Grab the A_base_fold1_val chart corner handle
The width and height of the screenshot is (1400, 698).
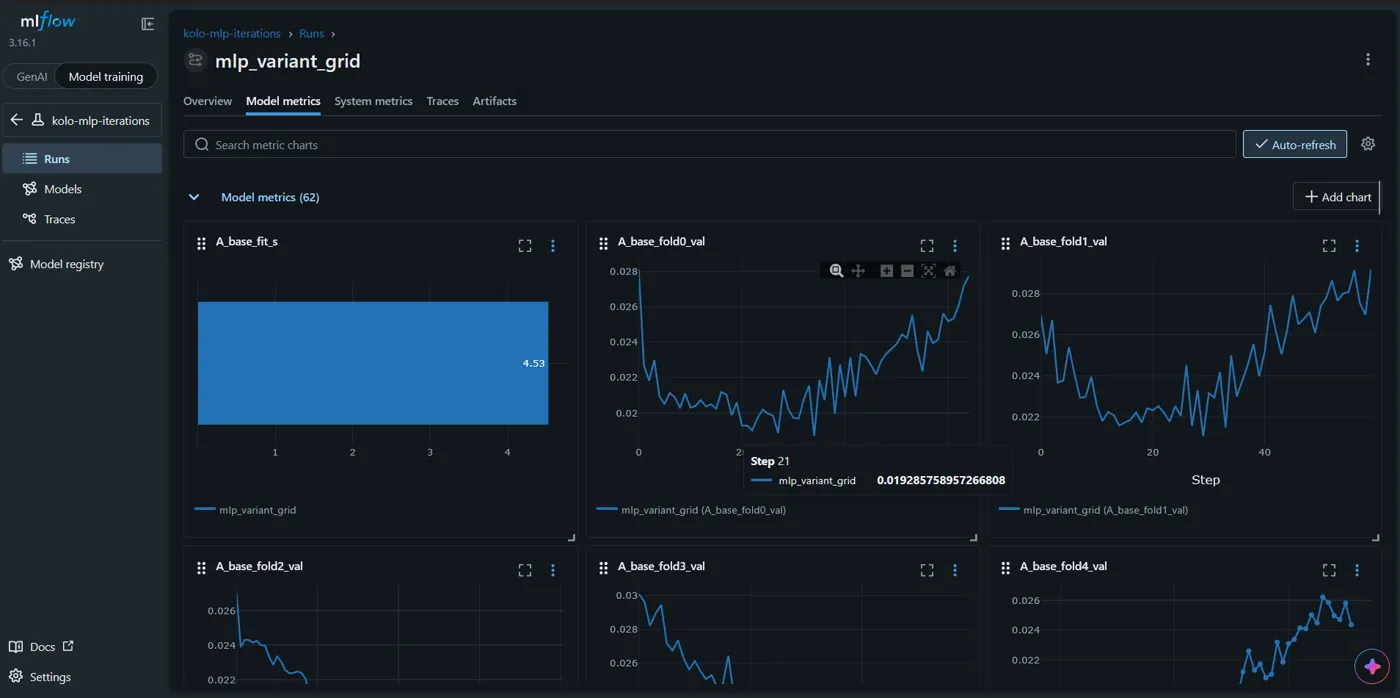(x=1375, y=538)
